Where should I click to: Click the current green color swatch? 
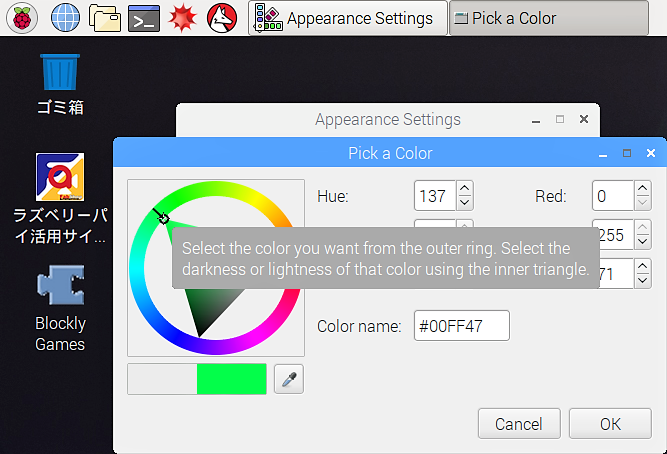point(232,379)
